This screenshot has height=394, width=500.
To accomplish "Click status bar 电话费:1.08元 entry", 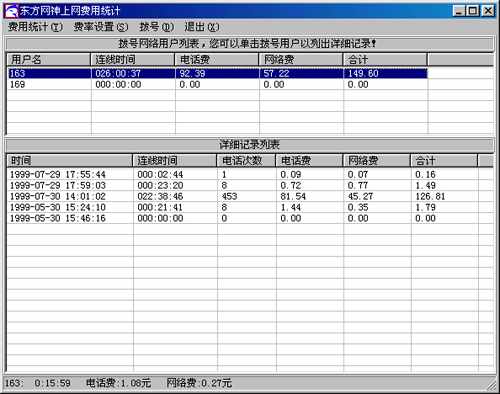I will [119, 383].
